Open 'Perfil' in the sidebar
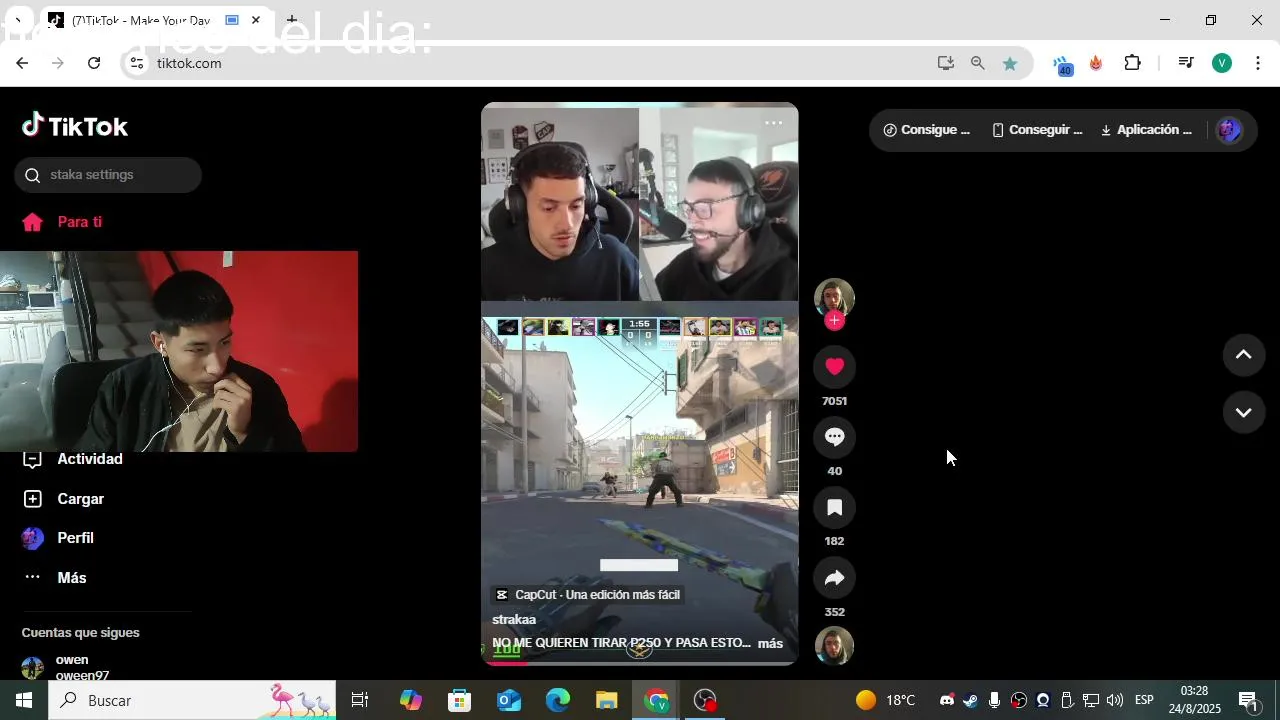 tap(59, 538)
